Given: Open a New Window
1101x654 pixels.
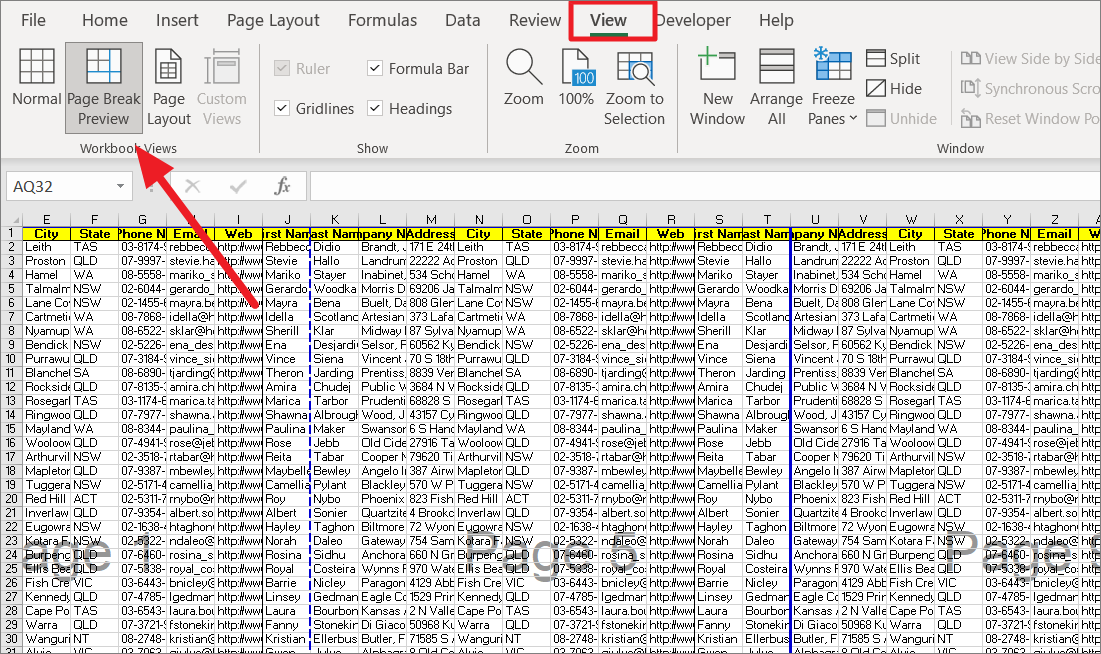Looking at the screenshot, I should click(x=717, y=88).
